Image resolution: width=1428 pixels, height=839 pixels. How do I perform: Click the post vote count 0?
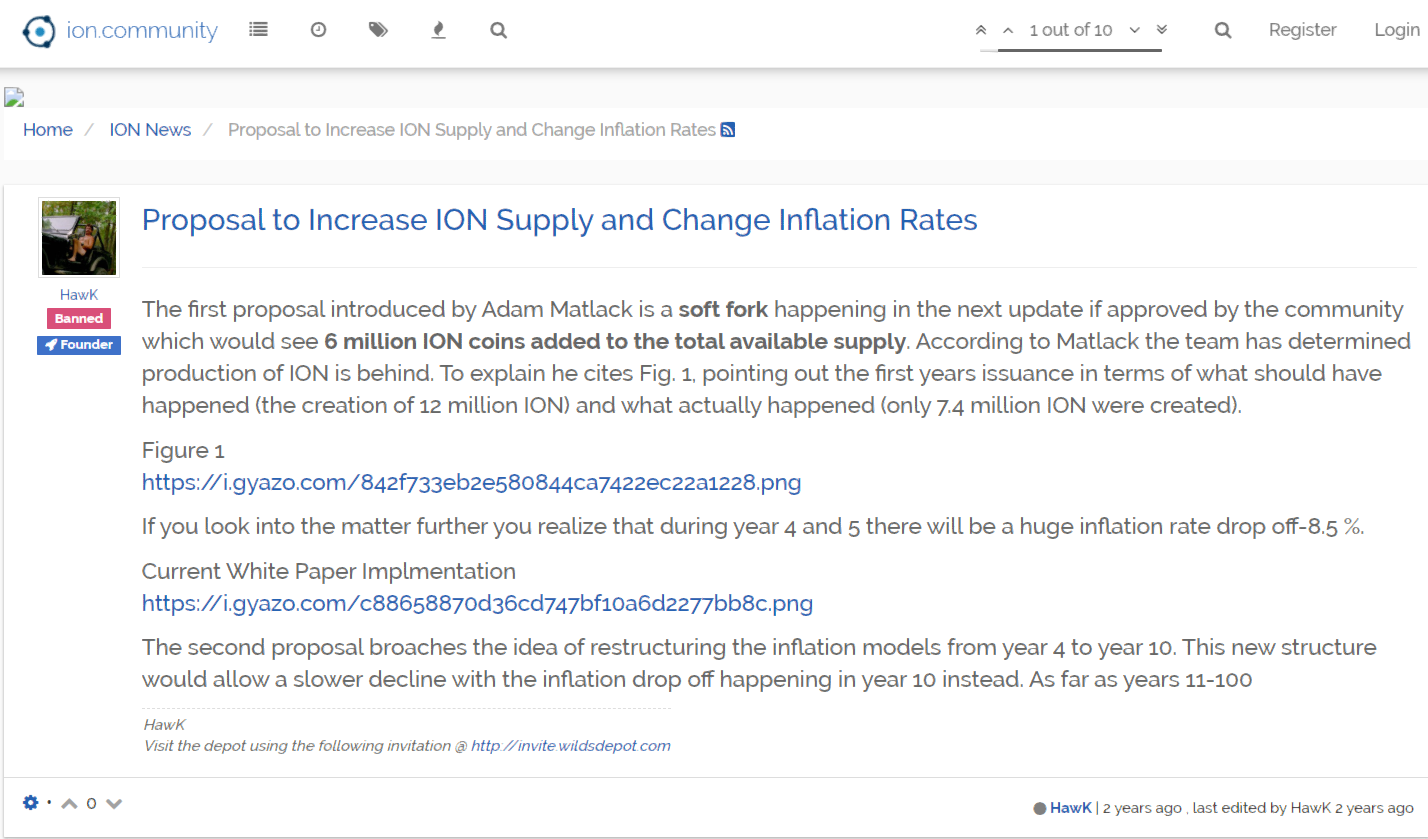click(91, 803)
